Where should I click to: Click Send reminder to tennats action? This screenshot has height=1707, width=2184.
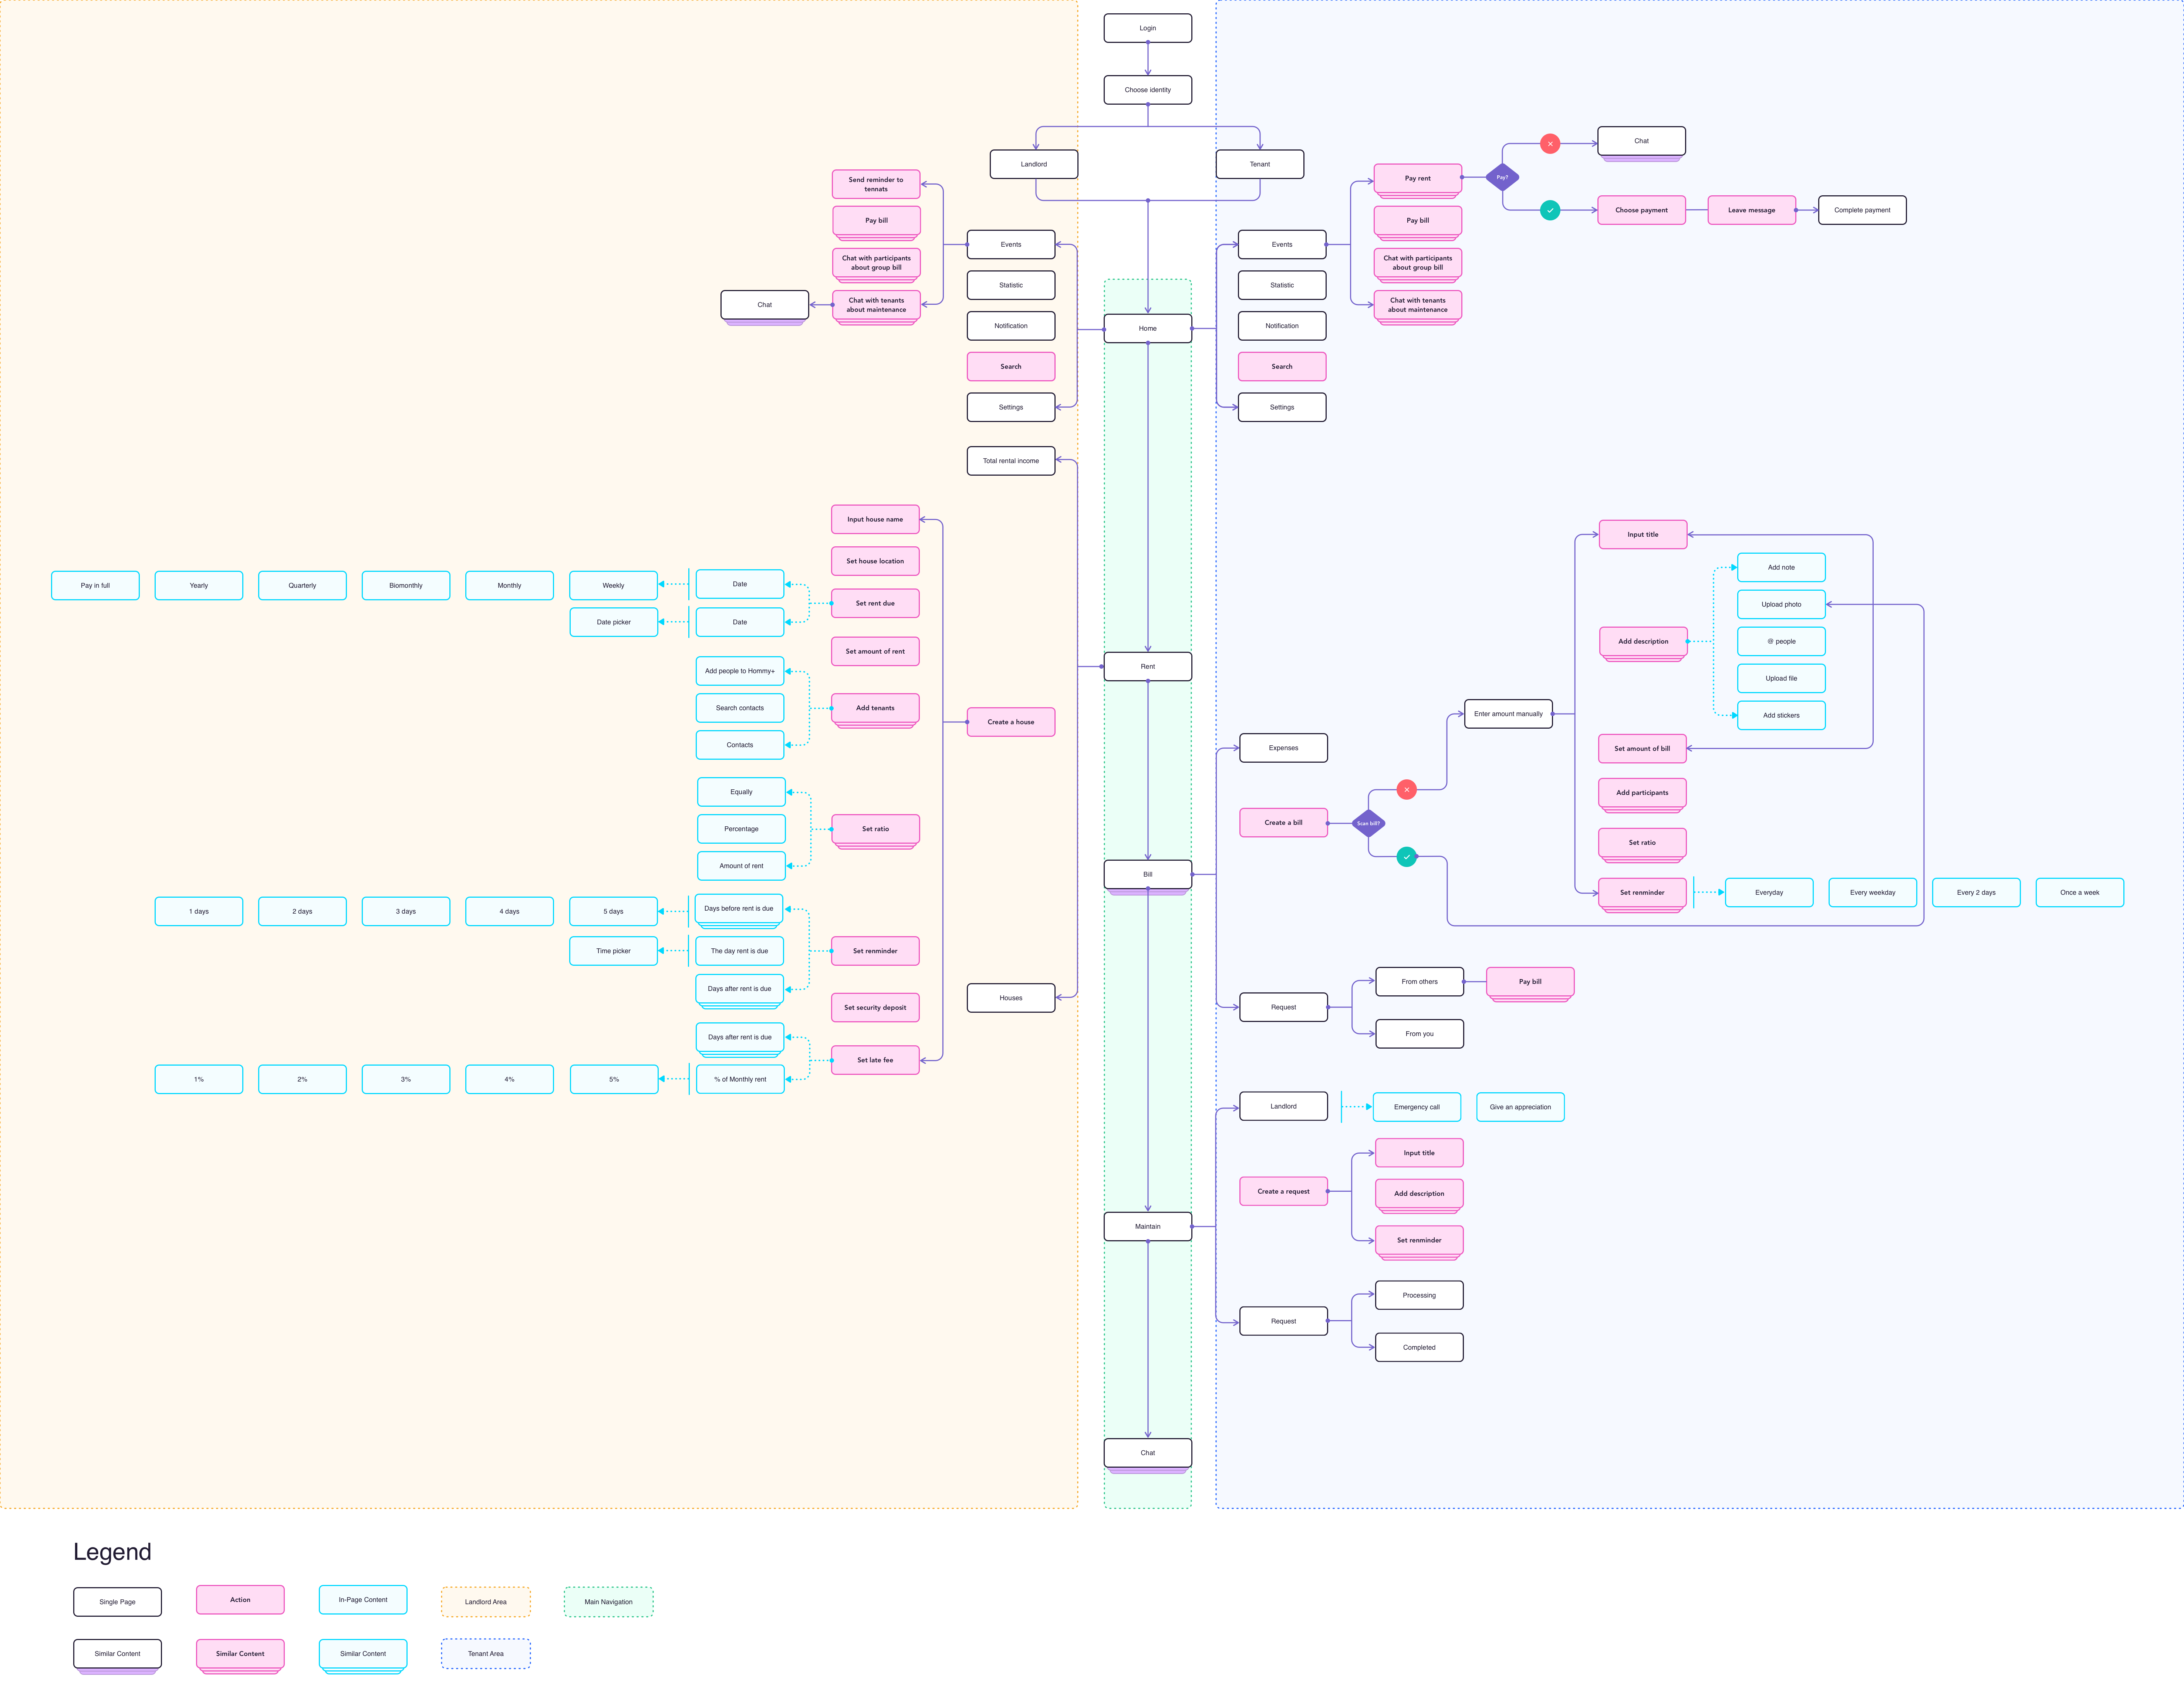[876, 184]
